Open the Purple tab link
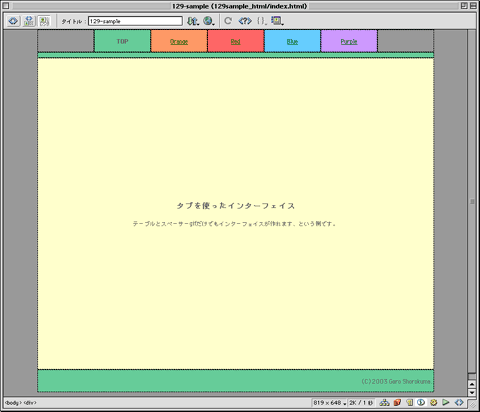 tap(349, 41)
